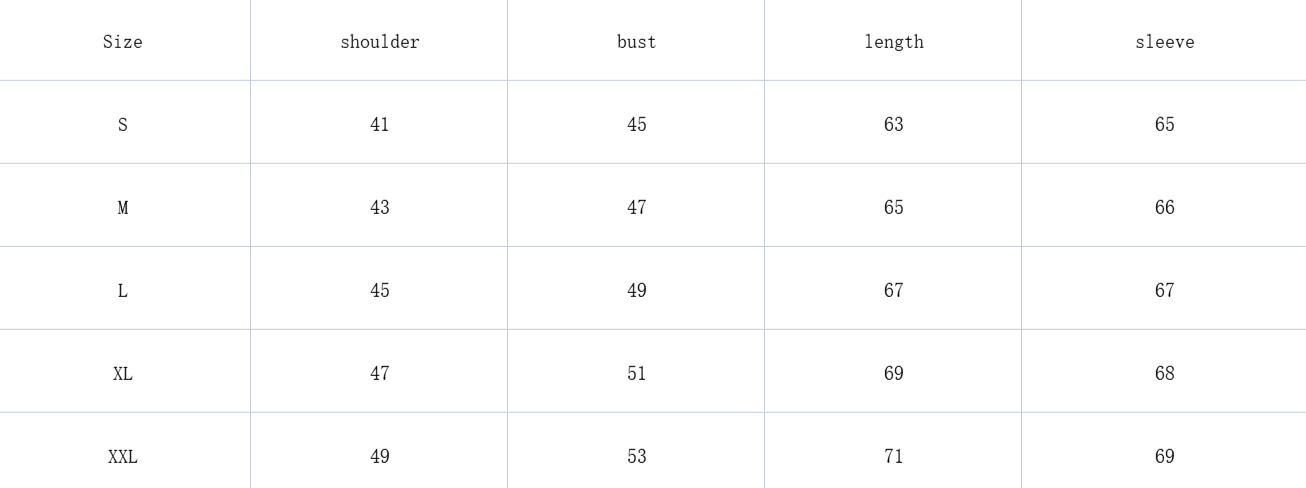Click bust value 51 for size XL

tap(637, 374)
